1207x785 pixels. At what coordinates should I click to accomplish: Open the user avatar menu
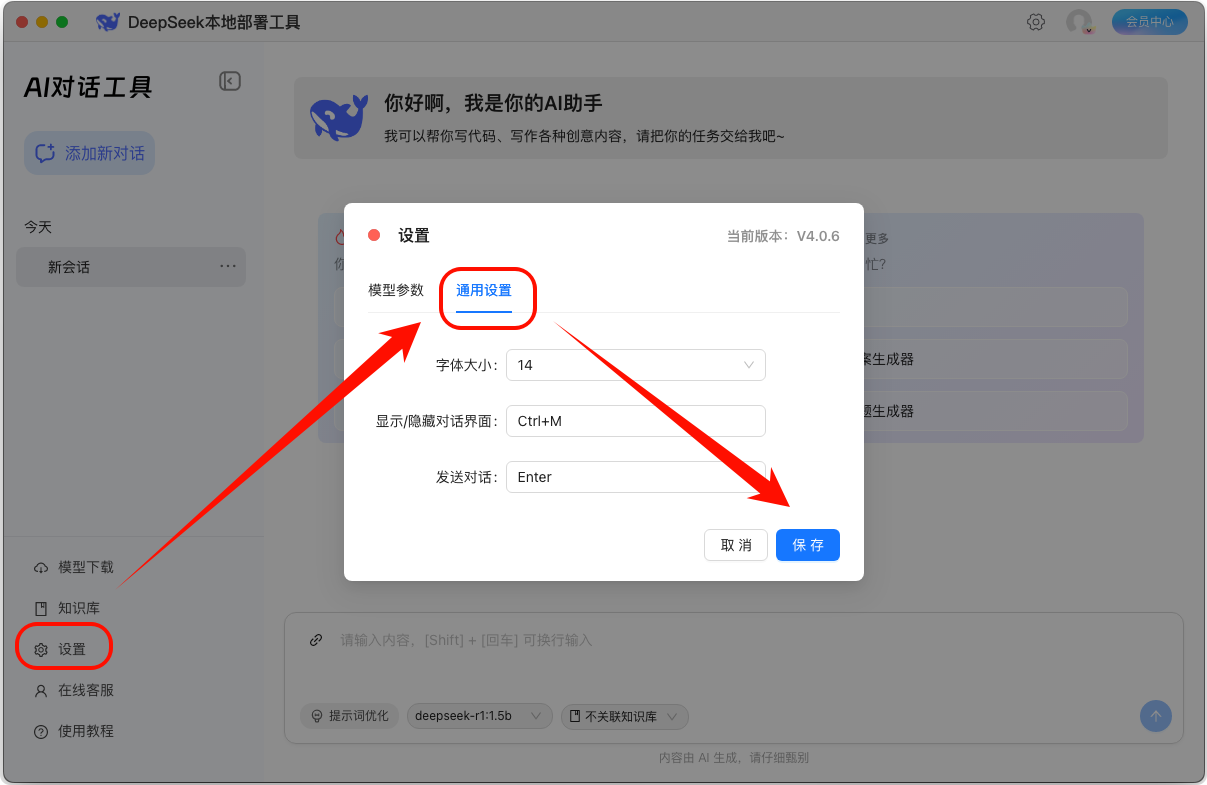click(x=1079, y=22)
